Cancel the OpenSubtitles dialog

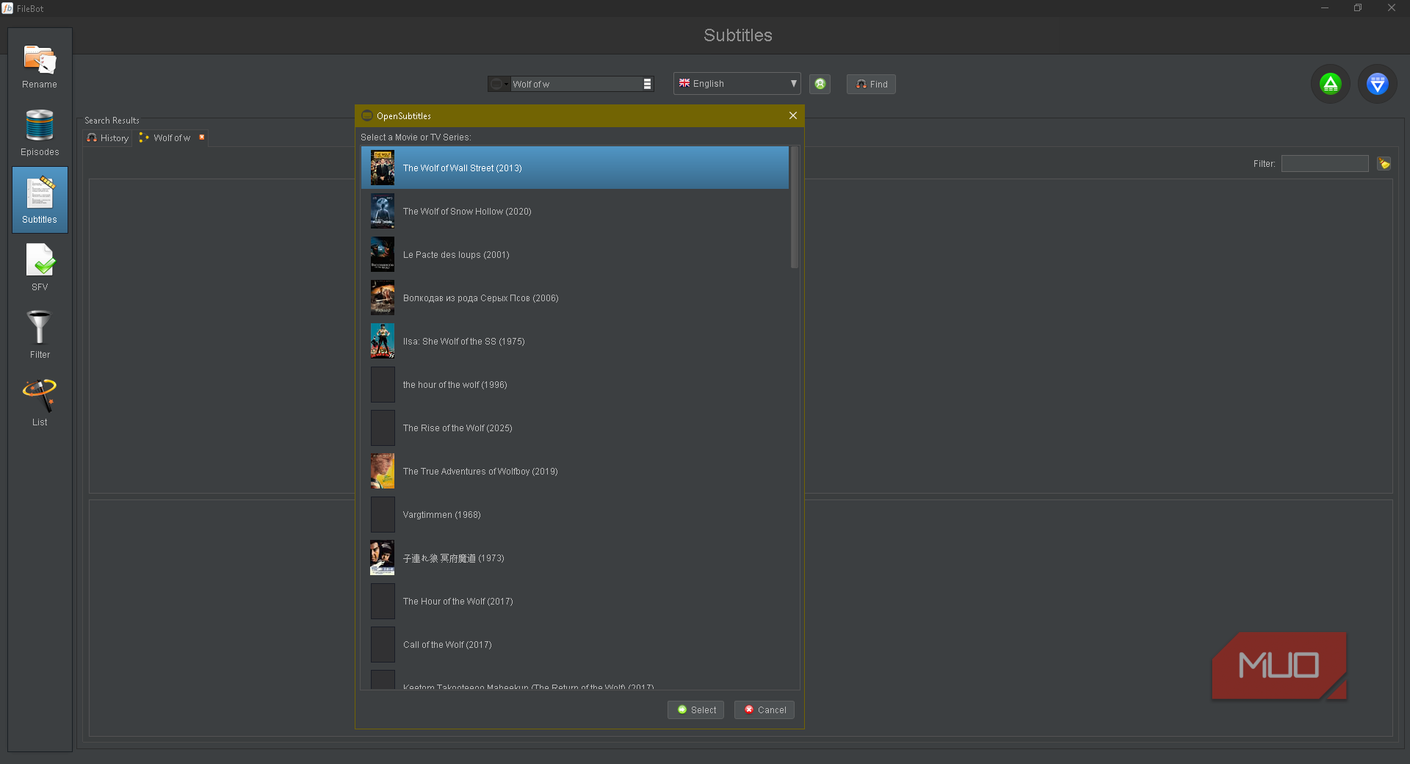(765, 710)
